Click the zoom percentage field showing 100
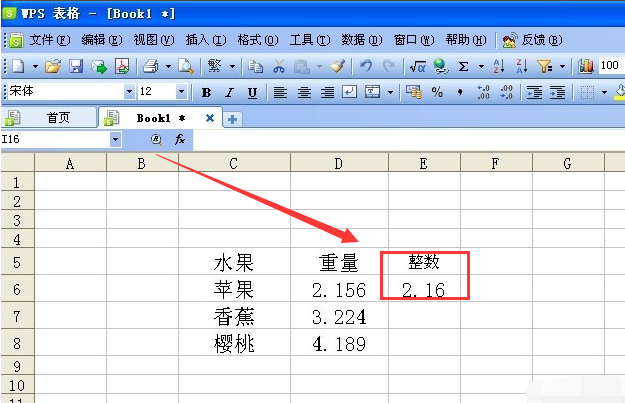This screenshot has height=403, width=625. 611,65
